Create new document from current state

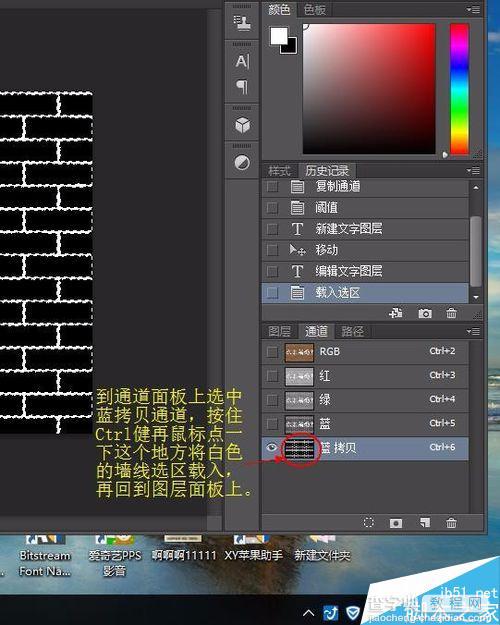click(396, 314)
